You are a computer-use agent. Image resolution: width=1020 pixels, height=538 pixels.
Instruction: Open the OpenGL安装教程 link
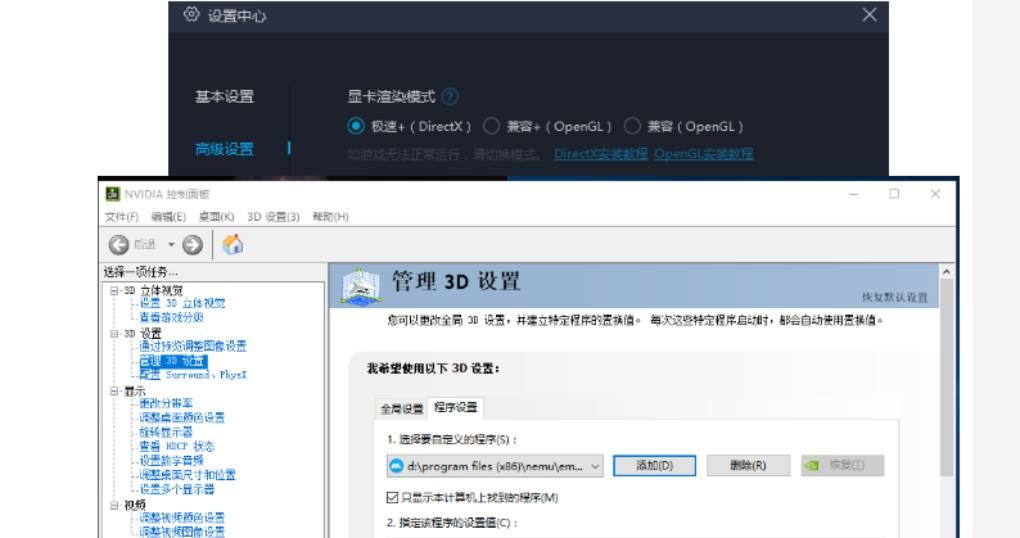click(x=703, y=154)
